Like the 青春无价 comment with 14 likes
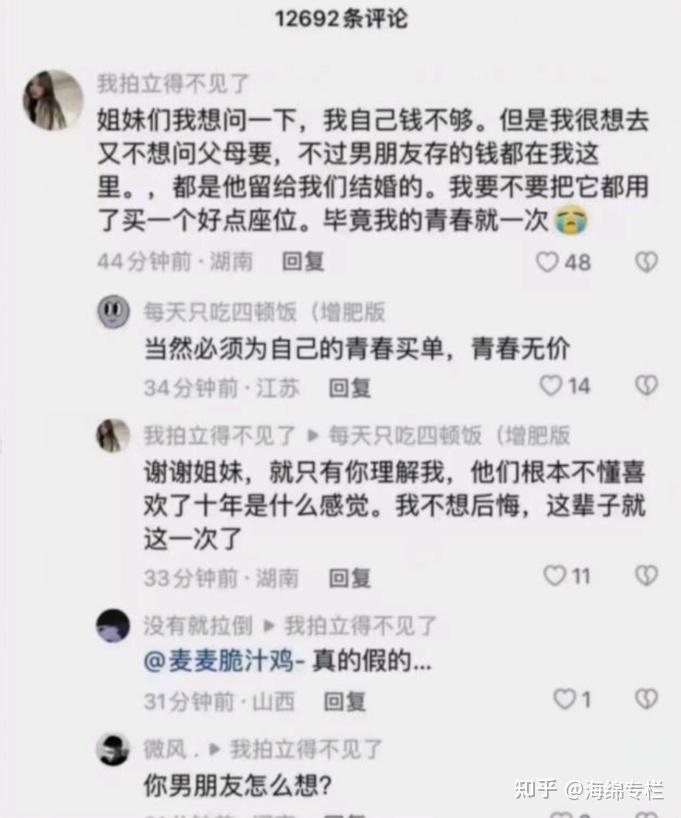The height and width of the screenshot is (818, 681). tap(551, 386)
